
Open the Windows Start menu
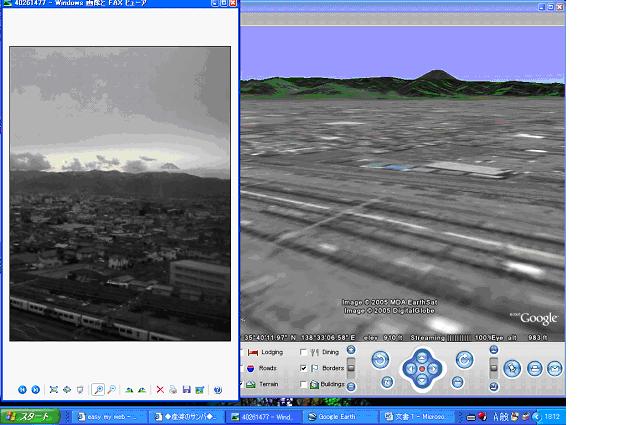pos(29,415)
